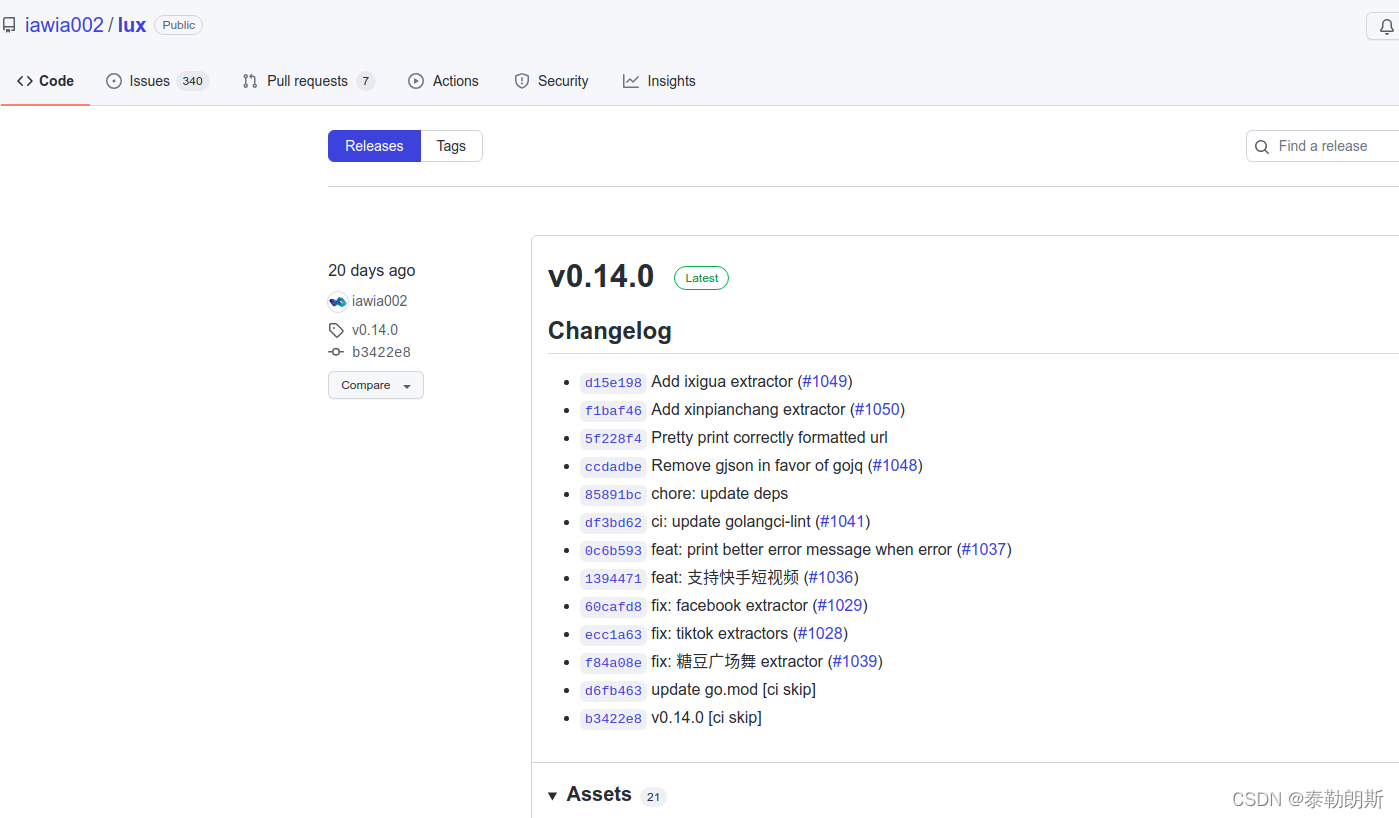Open the iawia002 owner link in header

pyautogui.click(x=64, y=25)
